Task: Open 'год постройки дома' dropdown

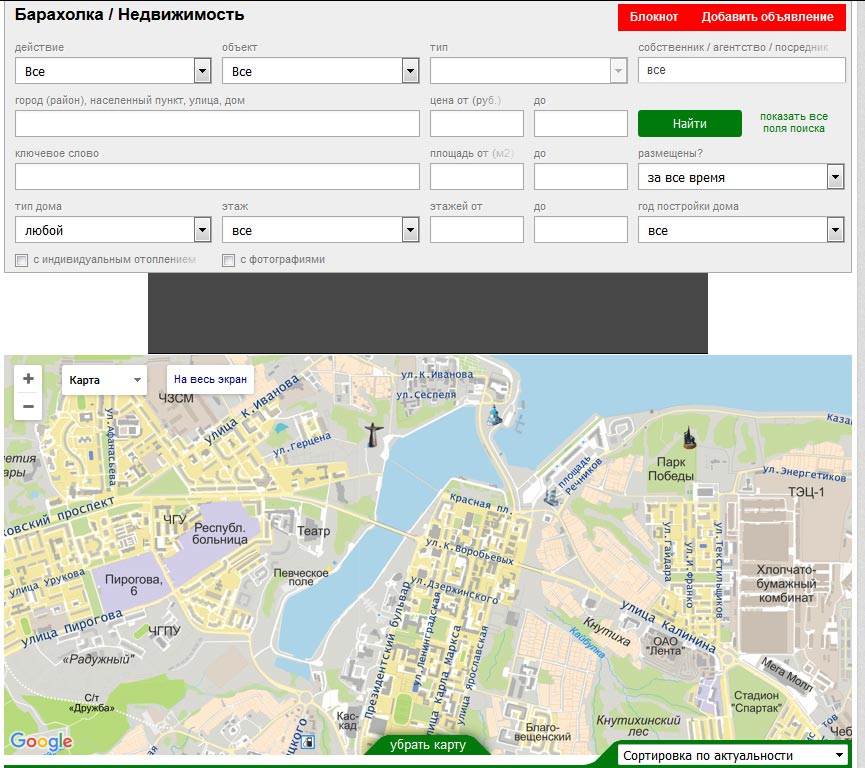Action: (741, 230)
